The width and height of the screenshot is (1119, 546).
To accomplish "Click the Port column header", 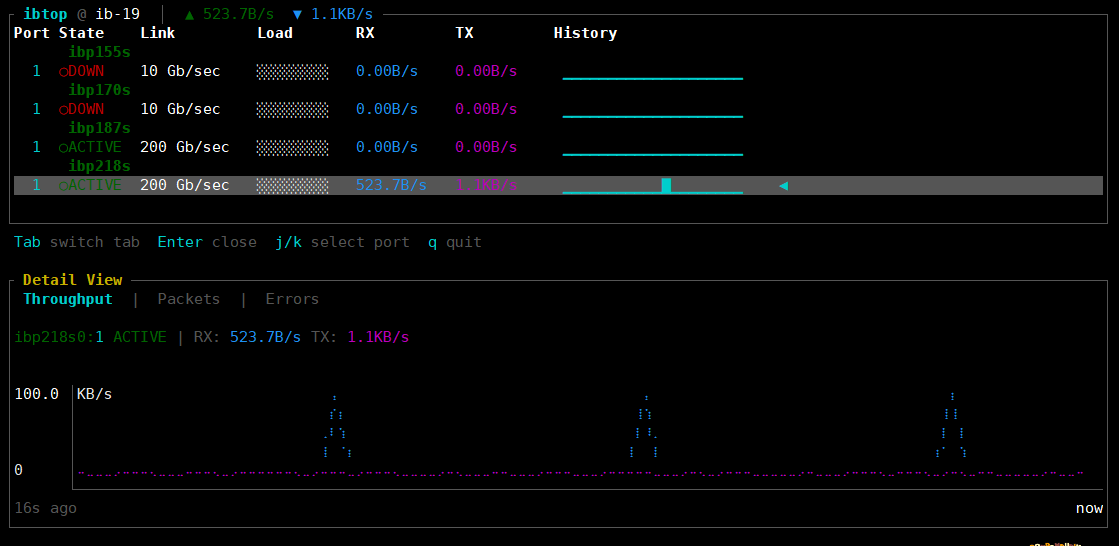I will (32, 33).
